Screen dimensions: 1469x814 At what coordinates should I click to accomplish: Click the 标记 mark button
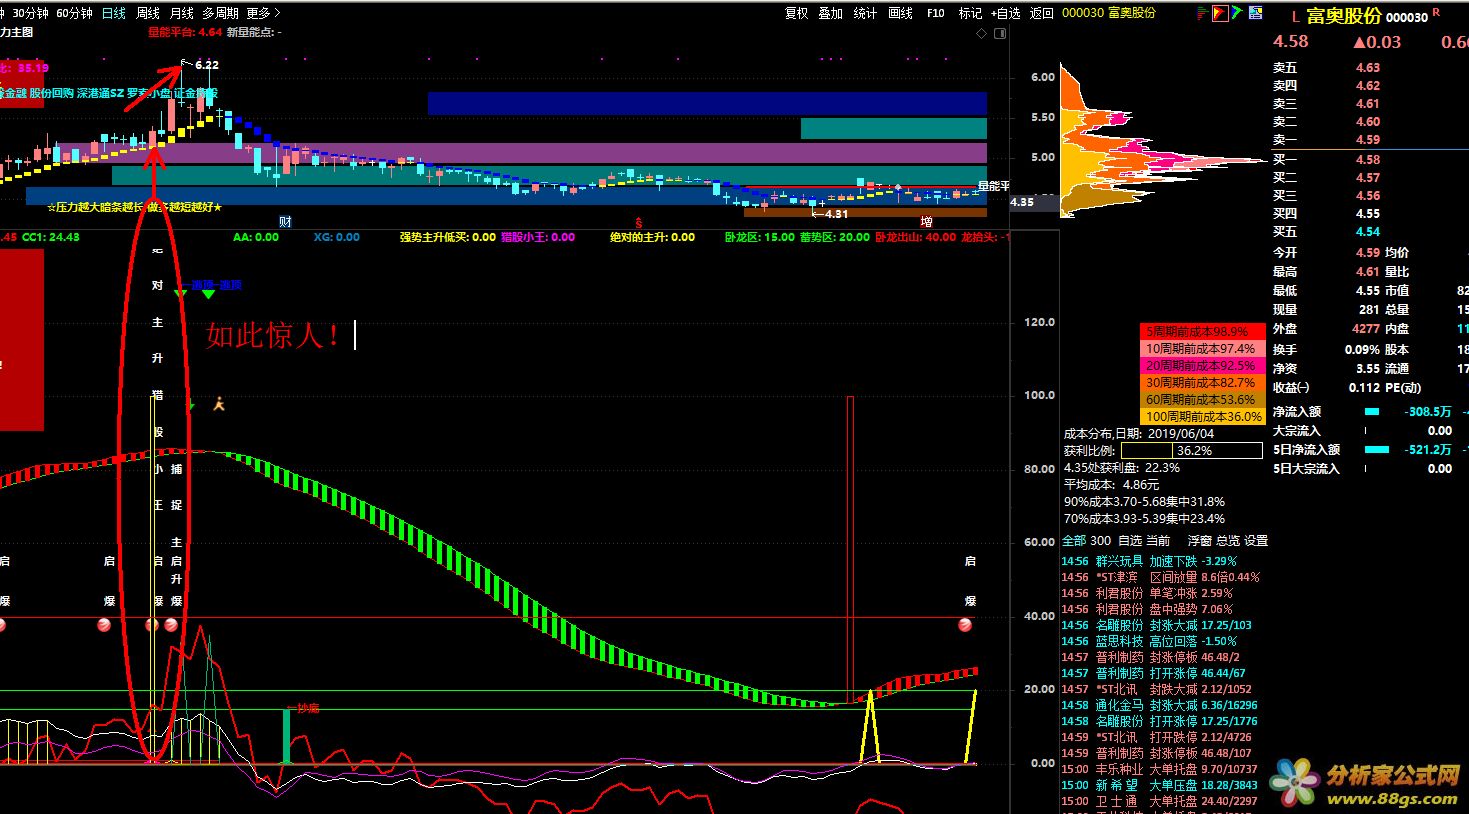[x=970, y=13]
